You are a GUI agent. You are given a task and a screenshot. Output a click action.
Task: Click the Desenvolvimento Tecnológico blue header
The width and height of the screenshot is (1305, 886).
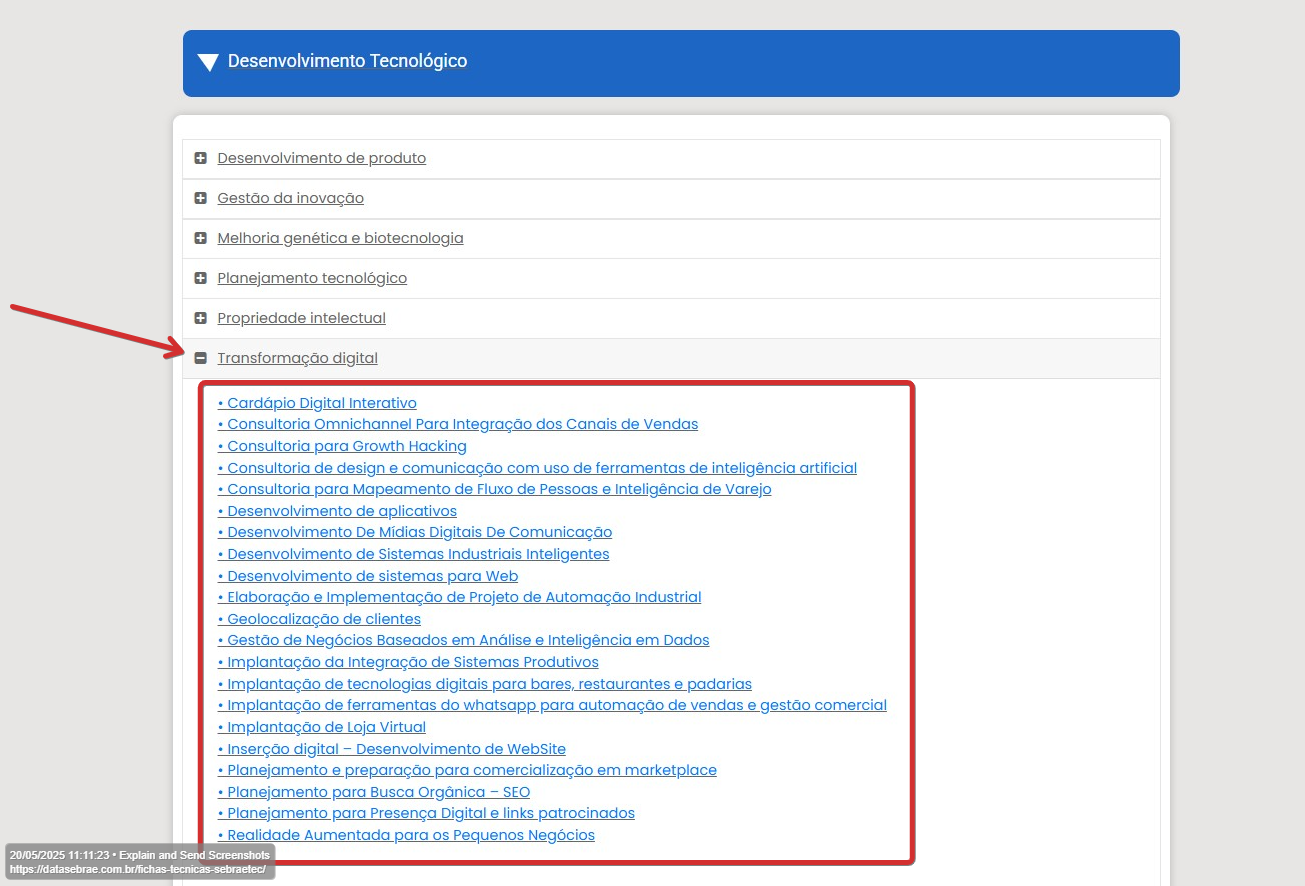(680, 62)
